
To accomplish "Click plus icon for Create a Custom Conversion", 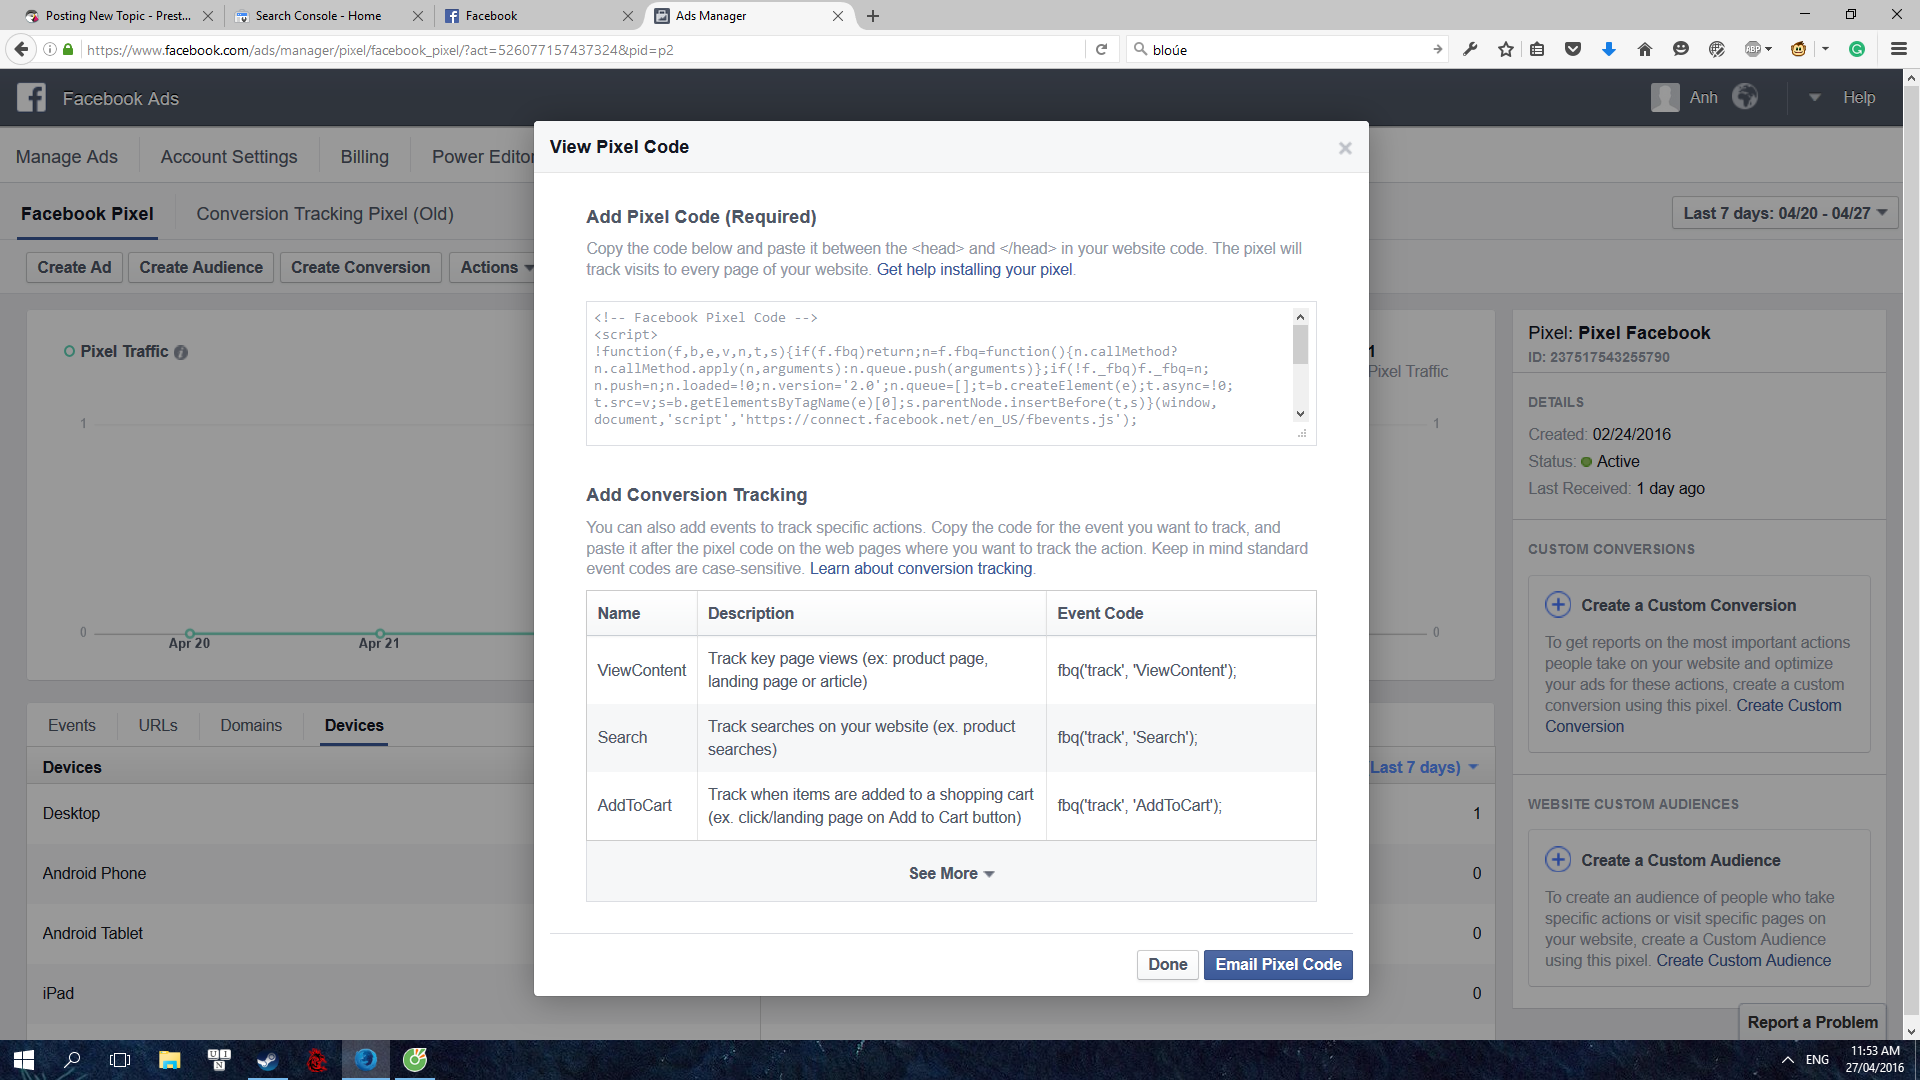I will coord(1558,605).
